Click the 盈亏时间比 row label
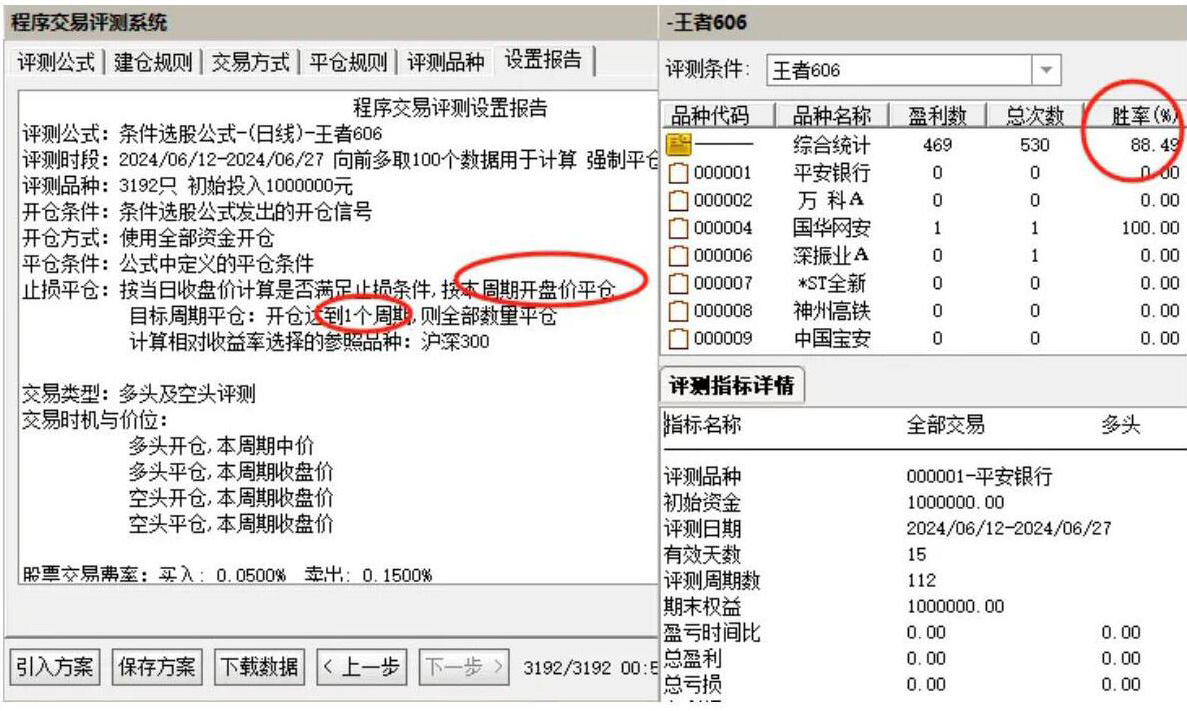The width and height of the screenshot is (1187, 711). [712, 632]
